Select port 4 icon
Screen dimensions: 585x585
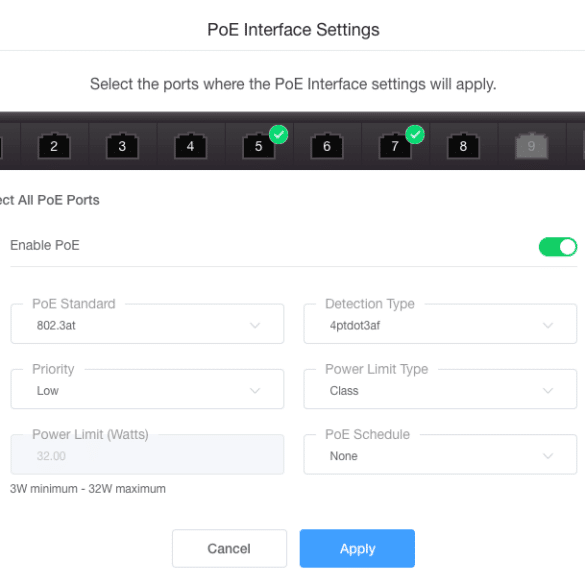point(190,146)
